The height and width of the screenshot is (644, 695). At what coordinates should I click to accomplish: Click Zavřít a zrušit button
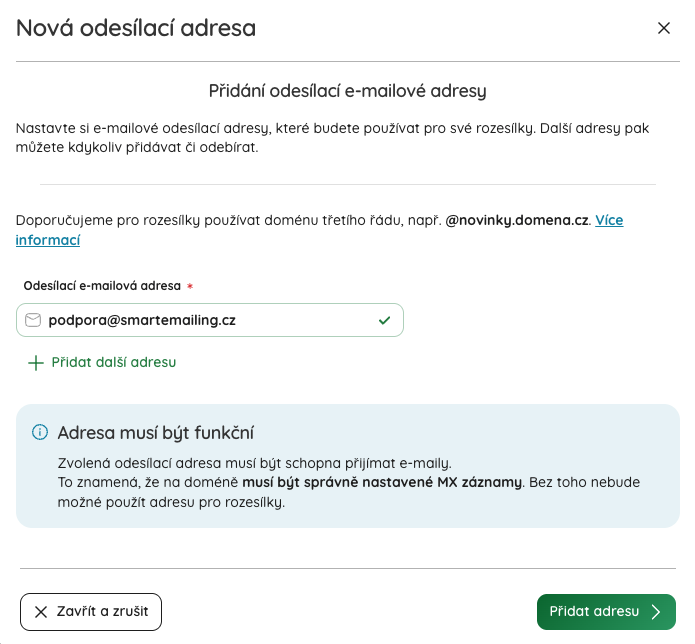[x=91, y=612]
